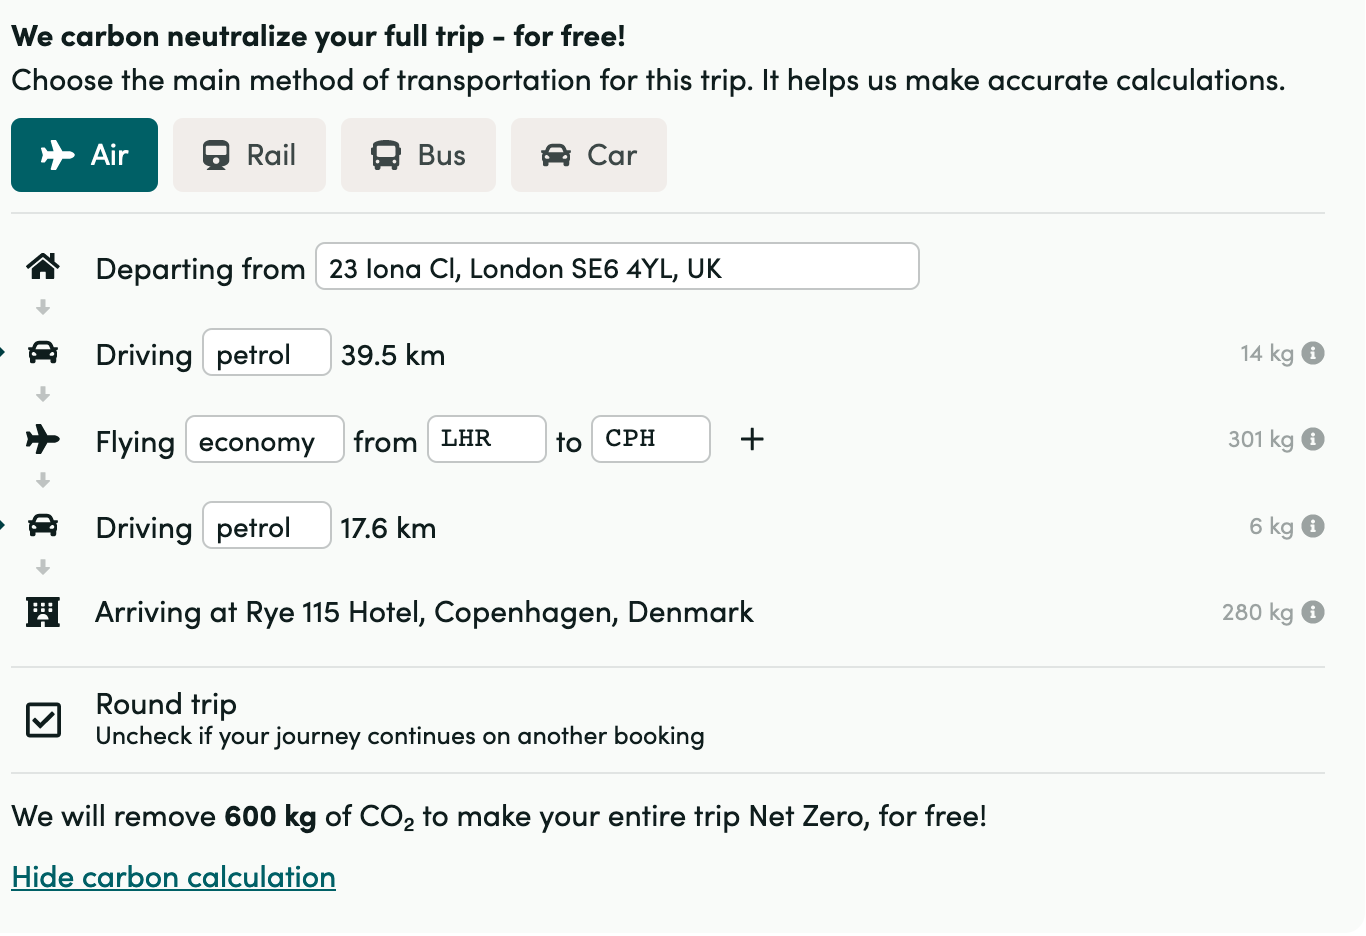The height and width of the screenshot is (936, 1366).
Task: Open first Driving fuel type petrol dropdown
Action: 266,353
